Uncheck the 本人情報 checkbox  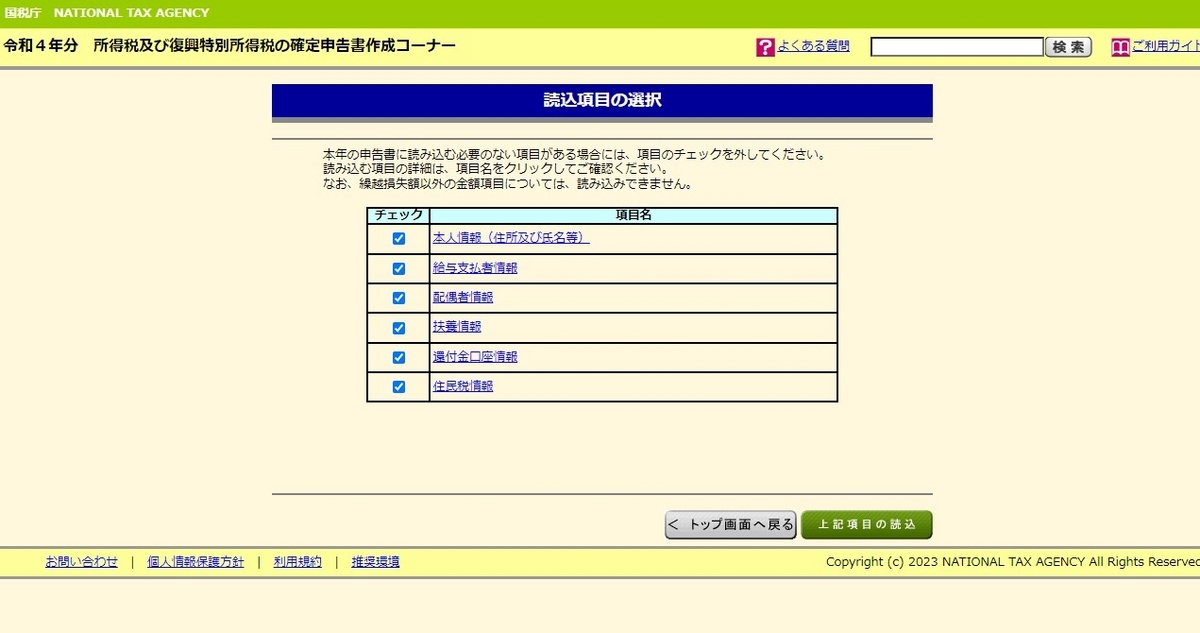pyautogui.click(x=399, y=239)
